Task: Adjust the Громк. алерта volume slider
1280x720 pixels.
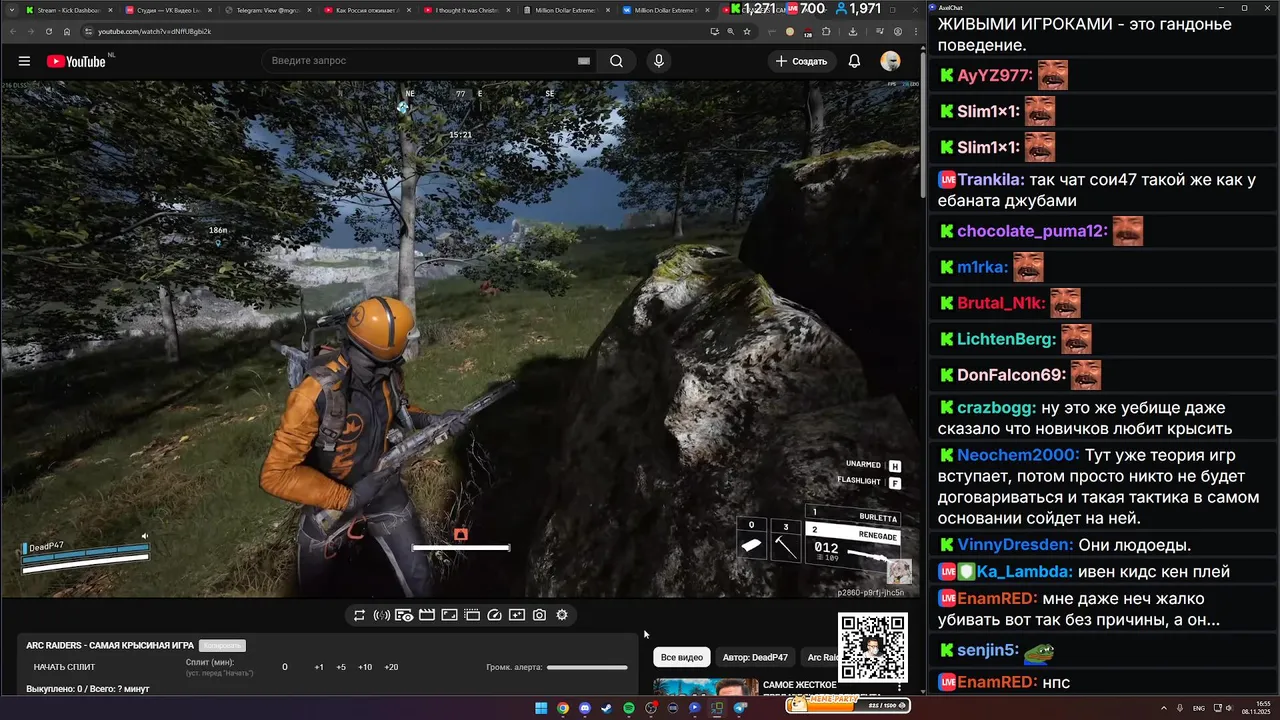Action: pos(587,667)
